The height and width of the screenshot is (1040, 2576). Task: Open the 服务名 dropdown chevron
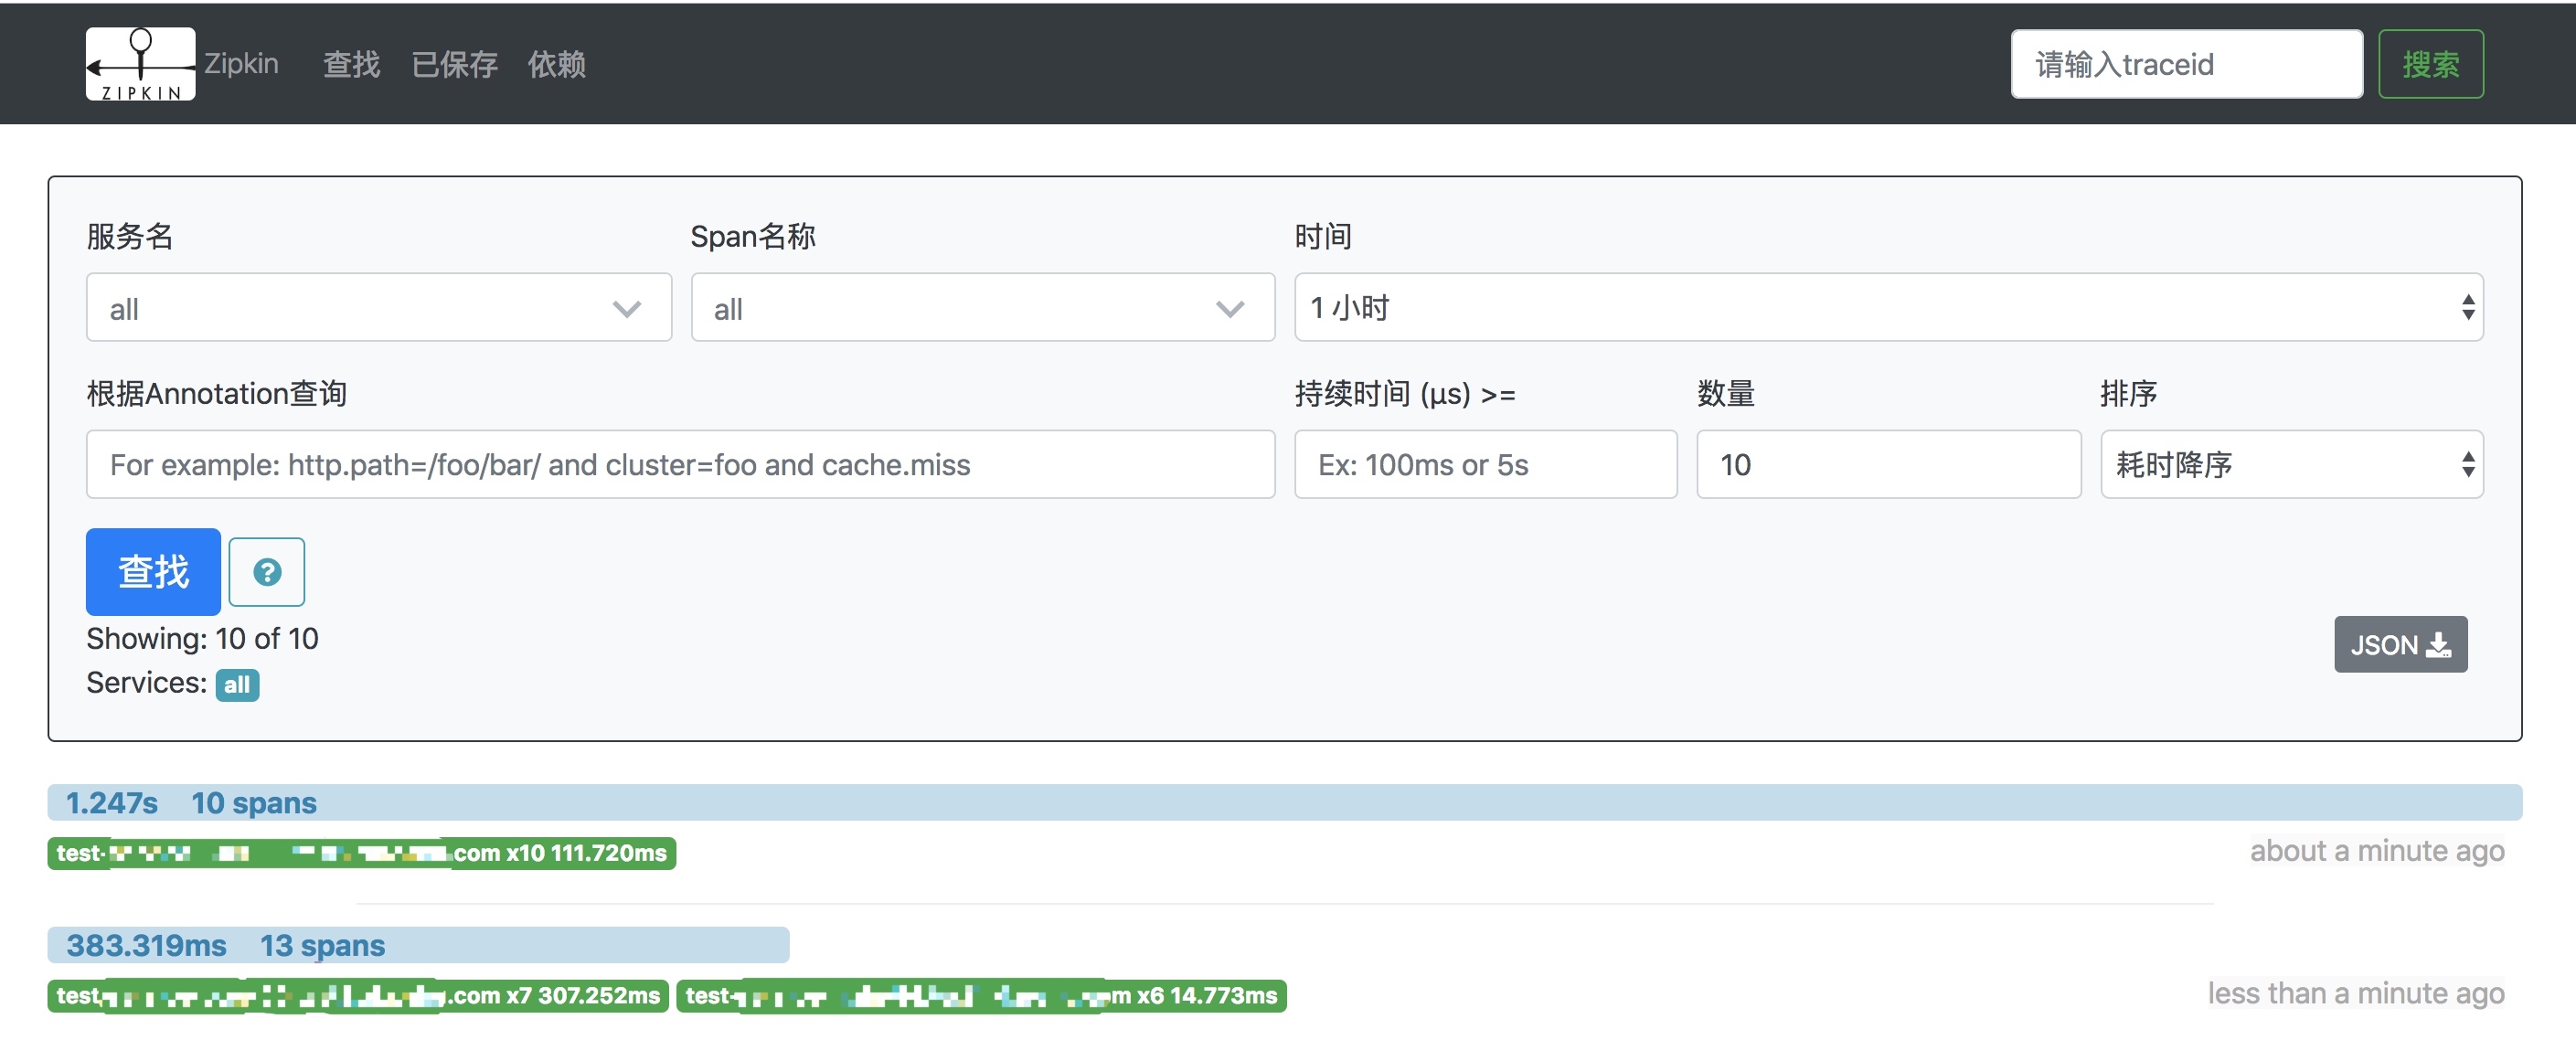click(626, 309)
